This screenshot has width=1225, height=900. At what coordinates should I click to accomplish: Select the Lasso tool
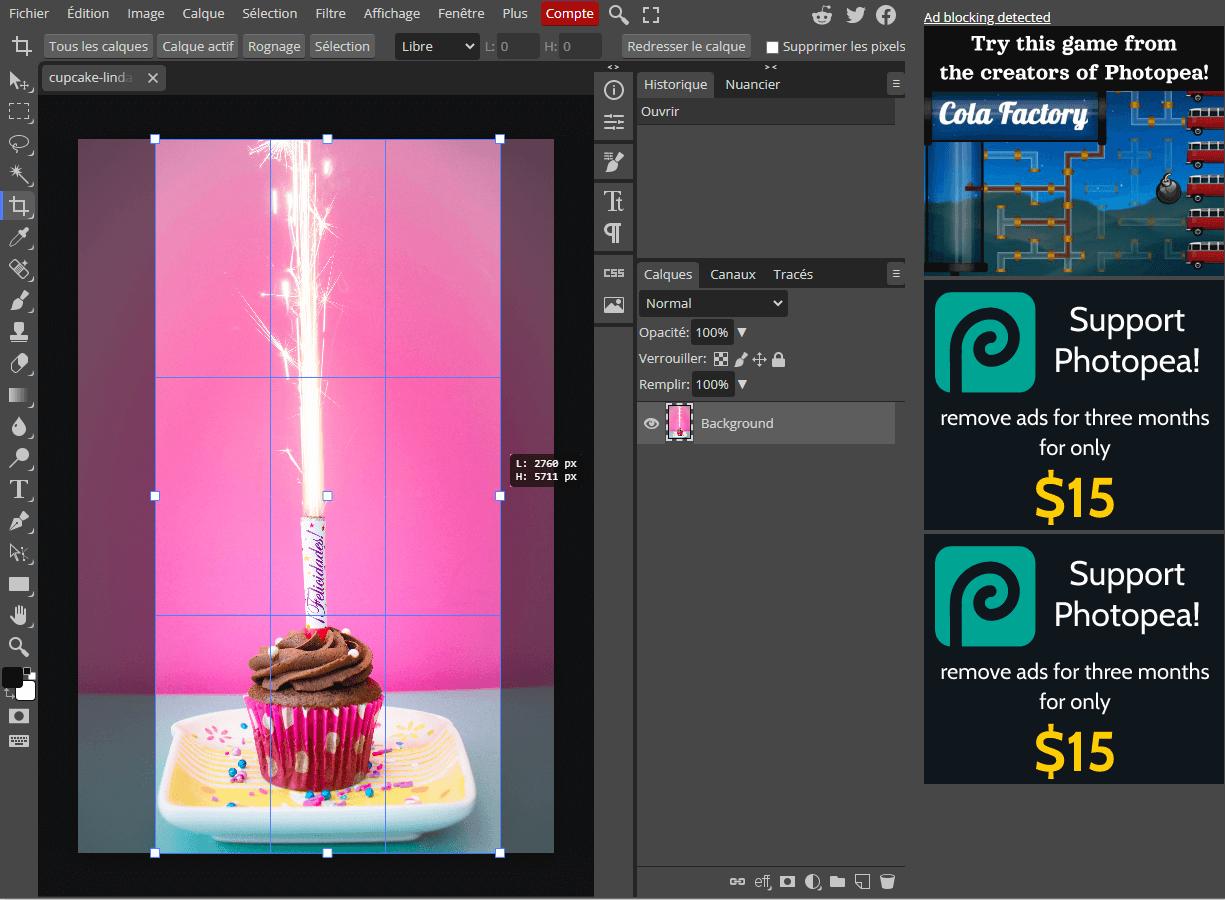tap(20, 143)
